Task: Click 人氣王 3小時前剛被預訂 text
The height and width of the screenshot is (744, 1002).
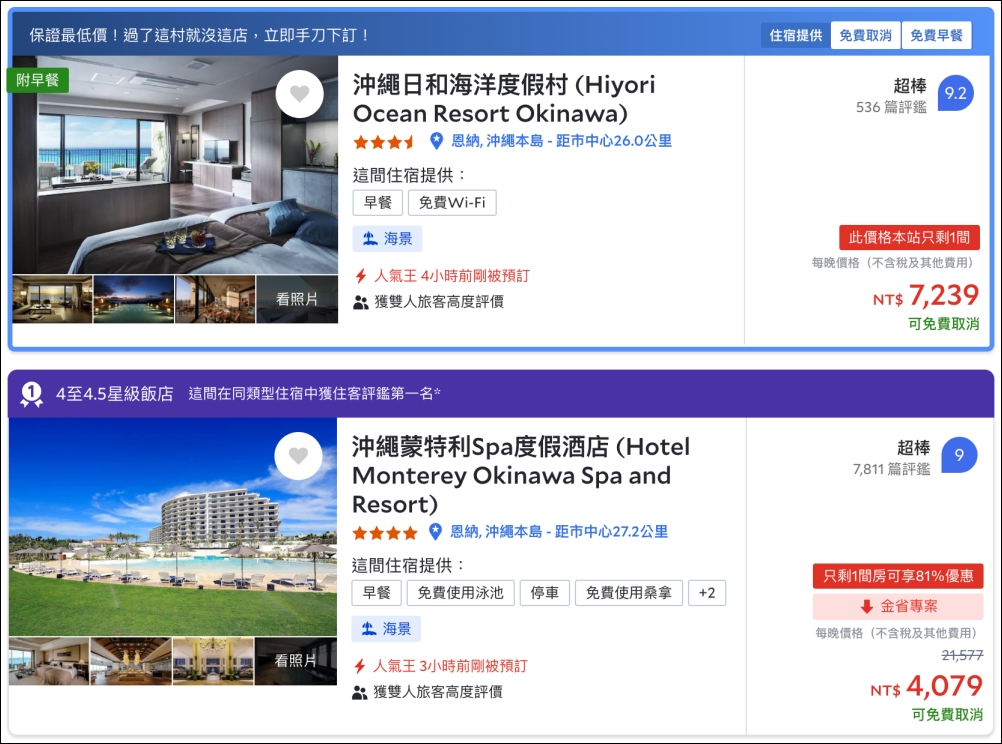Action: [451, 666]
